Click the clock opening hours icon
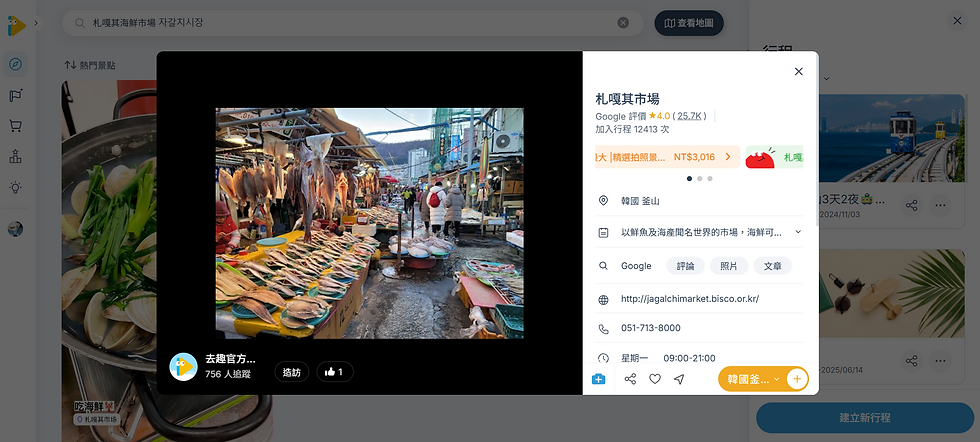Image resolution: width=980 pixels, height=442 pixels. point(603,358)
